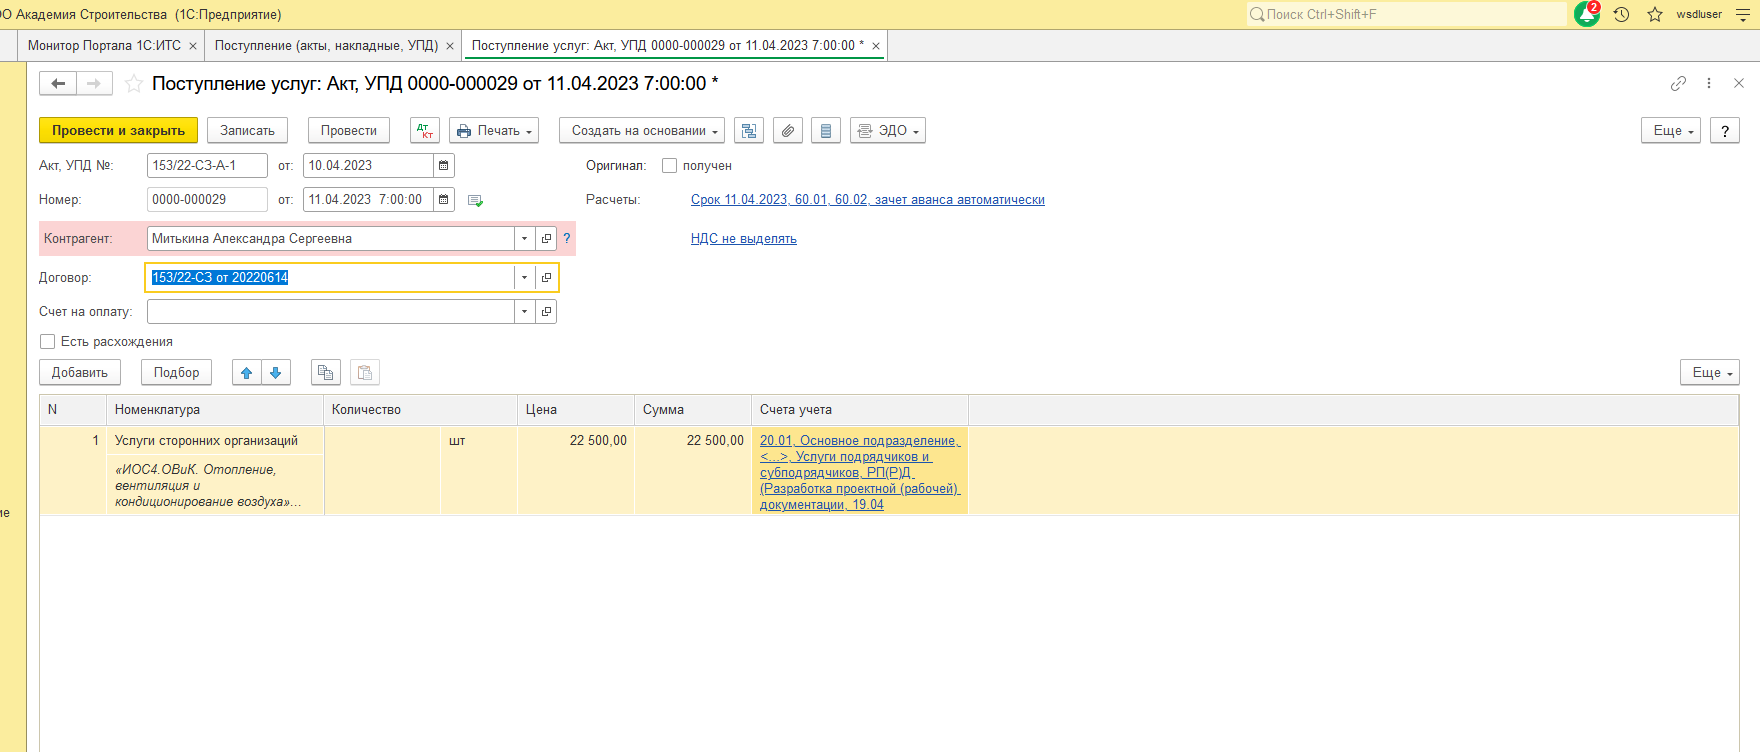Check the Оригинал получен checkbox

click(x=670, y=166)
